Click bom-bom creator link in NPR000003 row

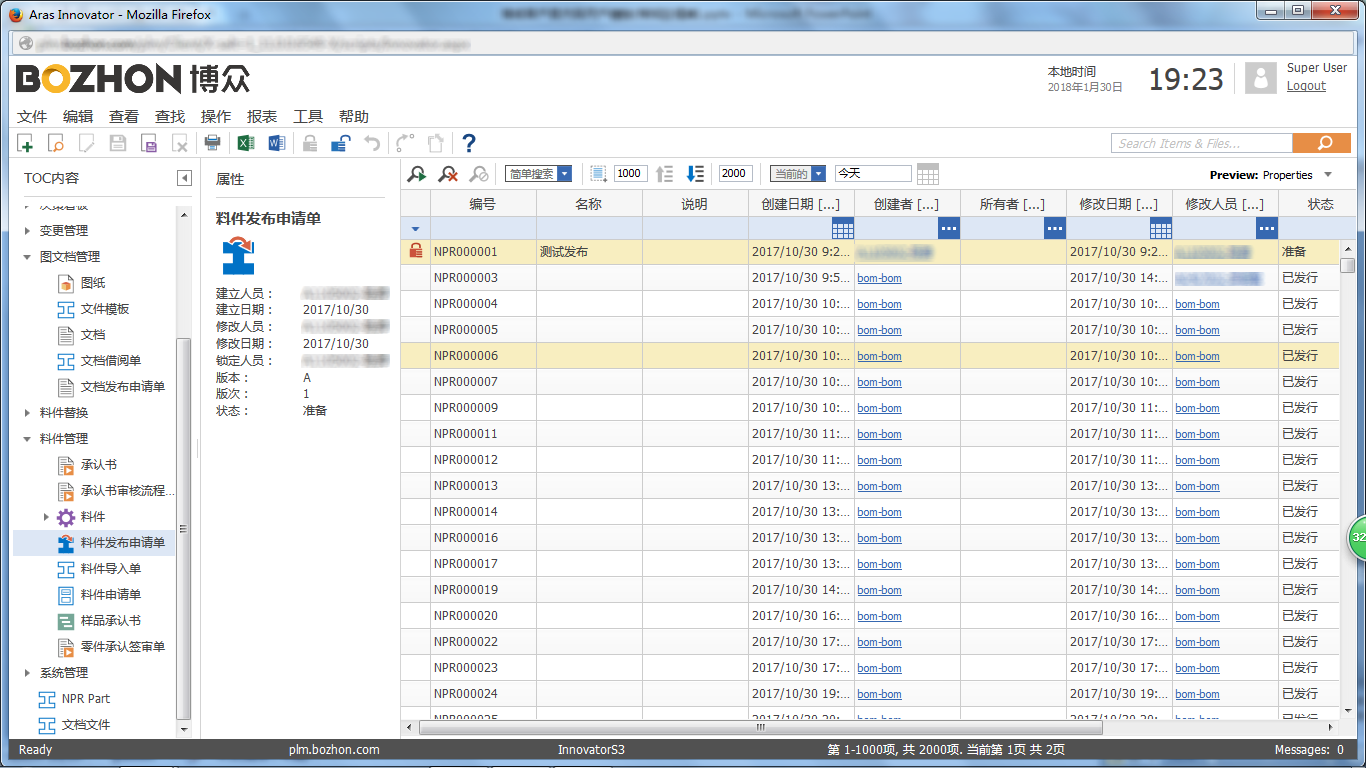879,278
